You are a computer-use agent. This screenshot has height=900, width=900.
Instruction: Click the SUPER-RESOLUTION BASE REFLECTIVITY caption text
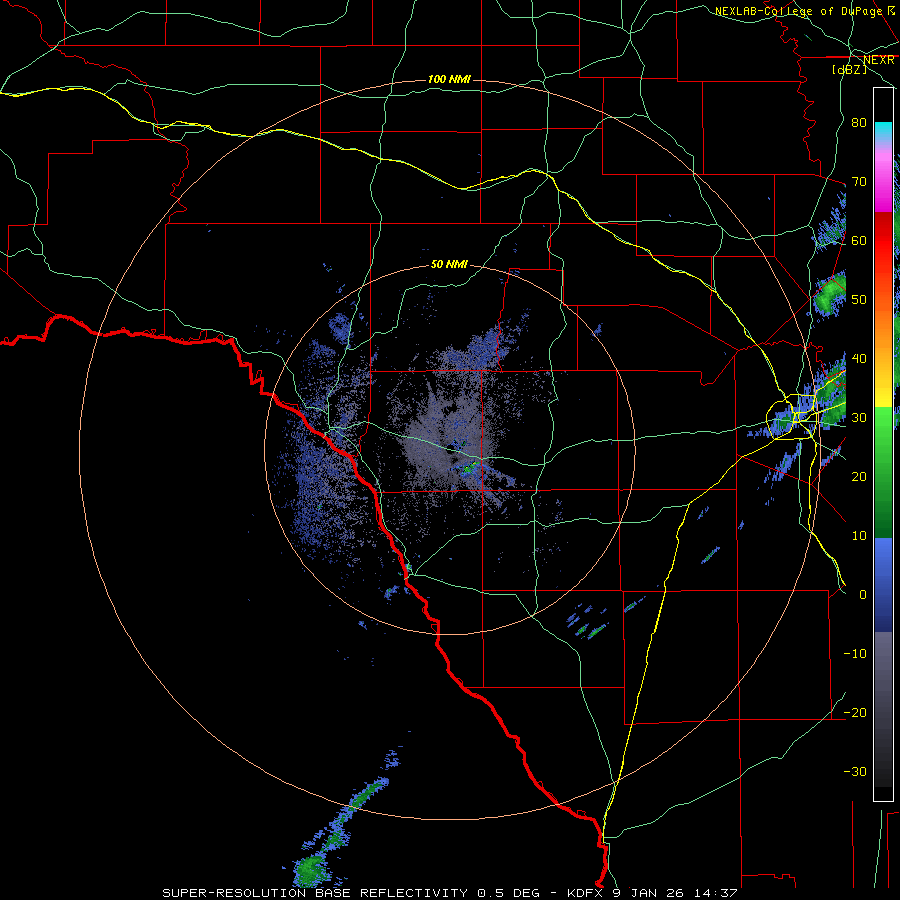coord(315,893)
